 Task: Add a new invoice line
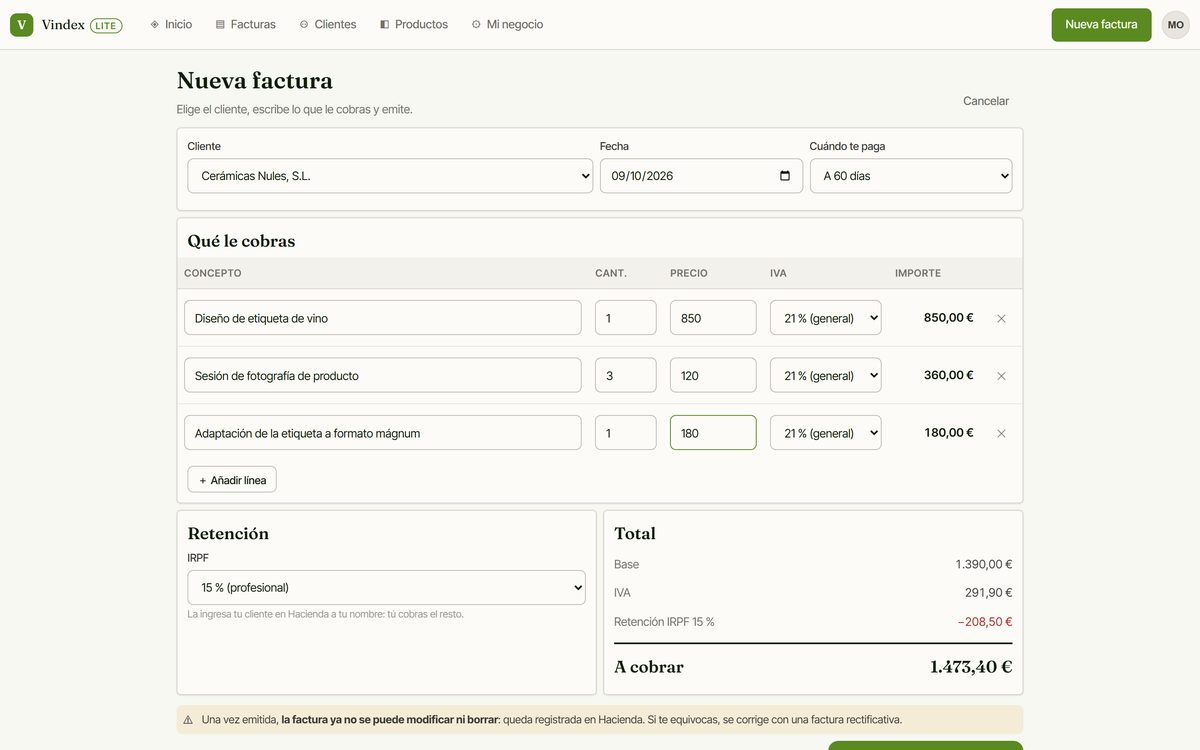tap(232, 480)
